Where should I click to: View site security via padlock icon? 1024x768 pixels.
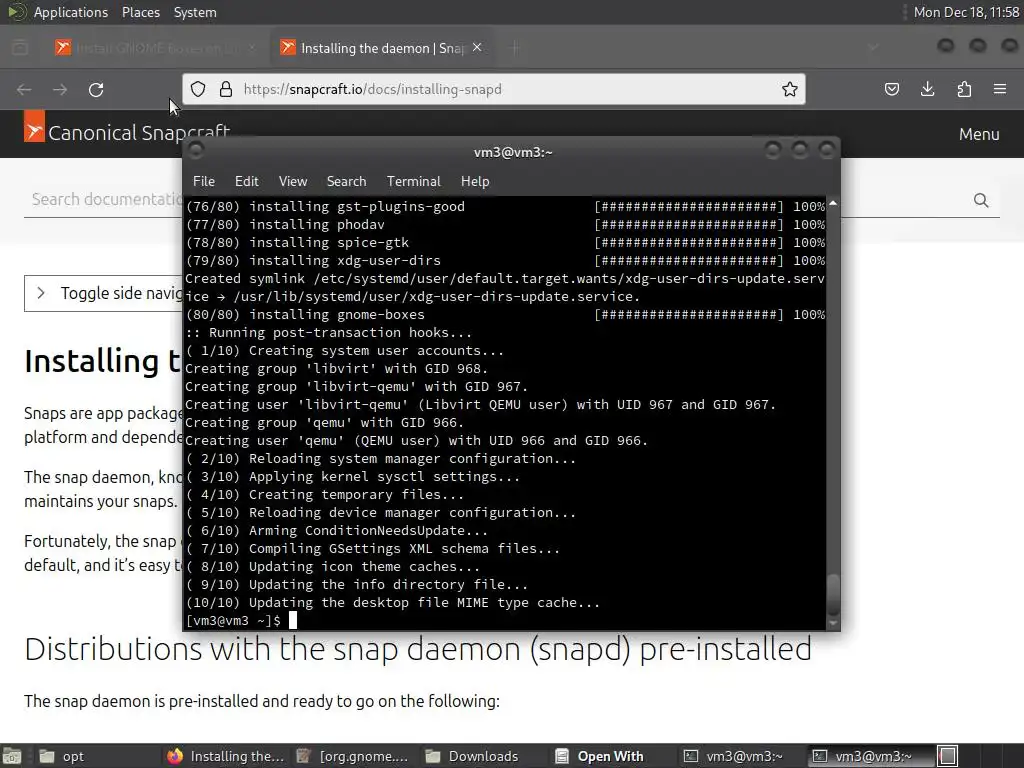pyautogui.click(x=226, y=89)
